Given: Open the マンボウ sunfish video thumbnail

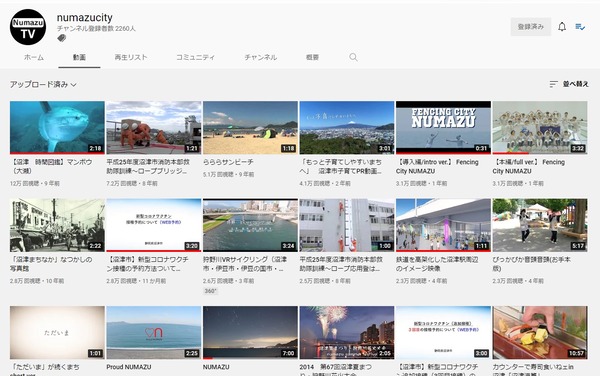Looking at the screenshot, I should pos(57,127).
